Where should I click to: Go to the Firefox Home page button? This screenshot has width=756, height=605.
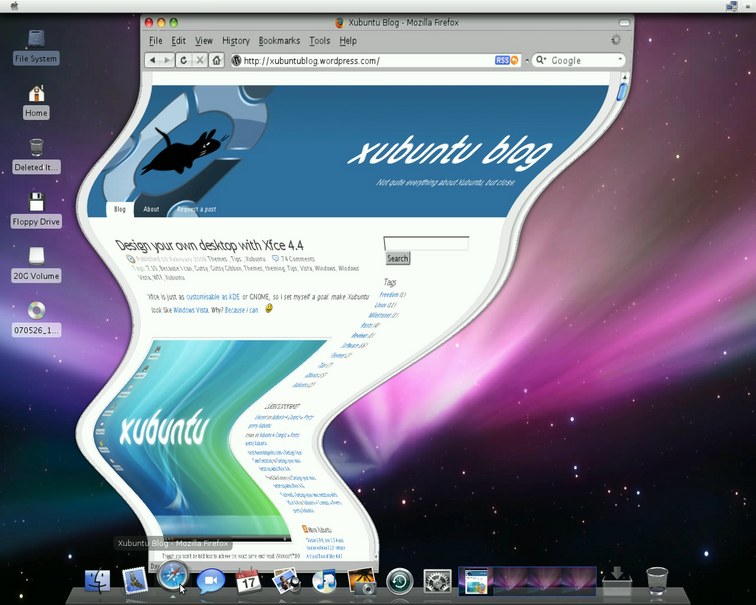(x=216, y=60)
